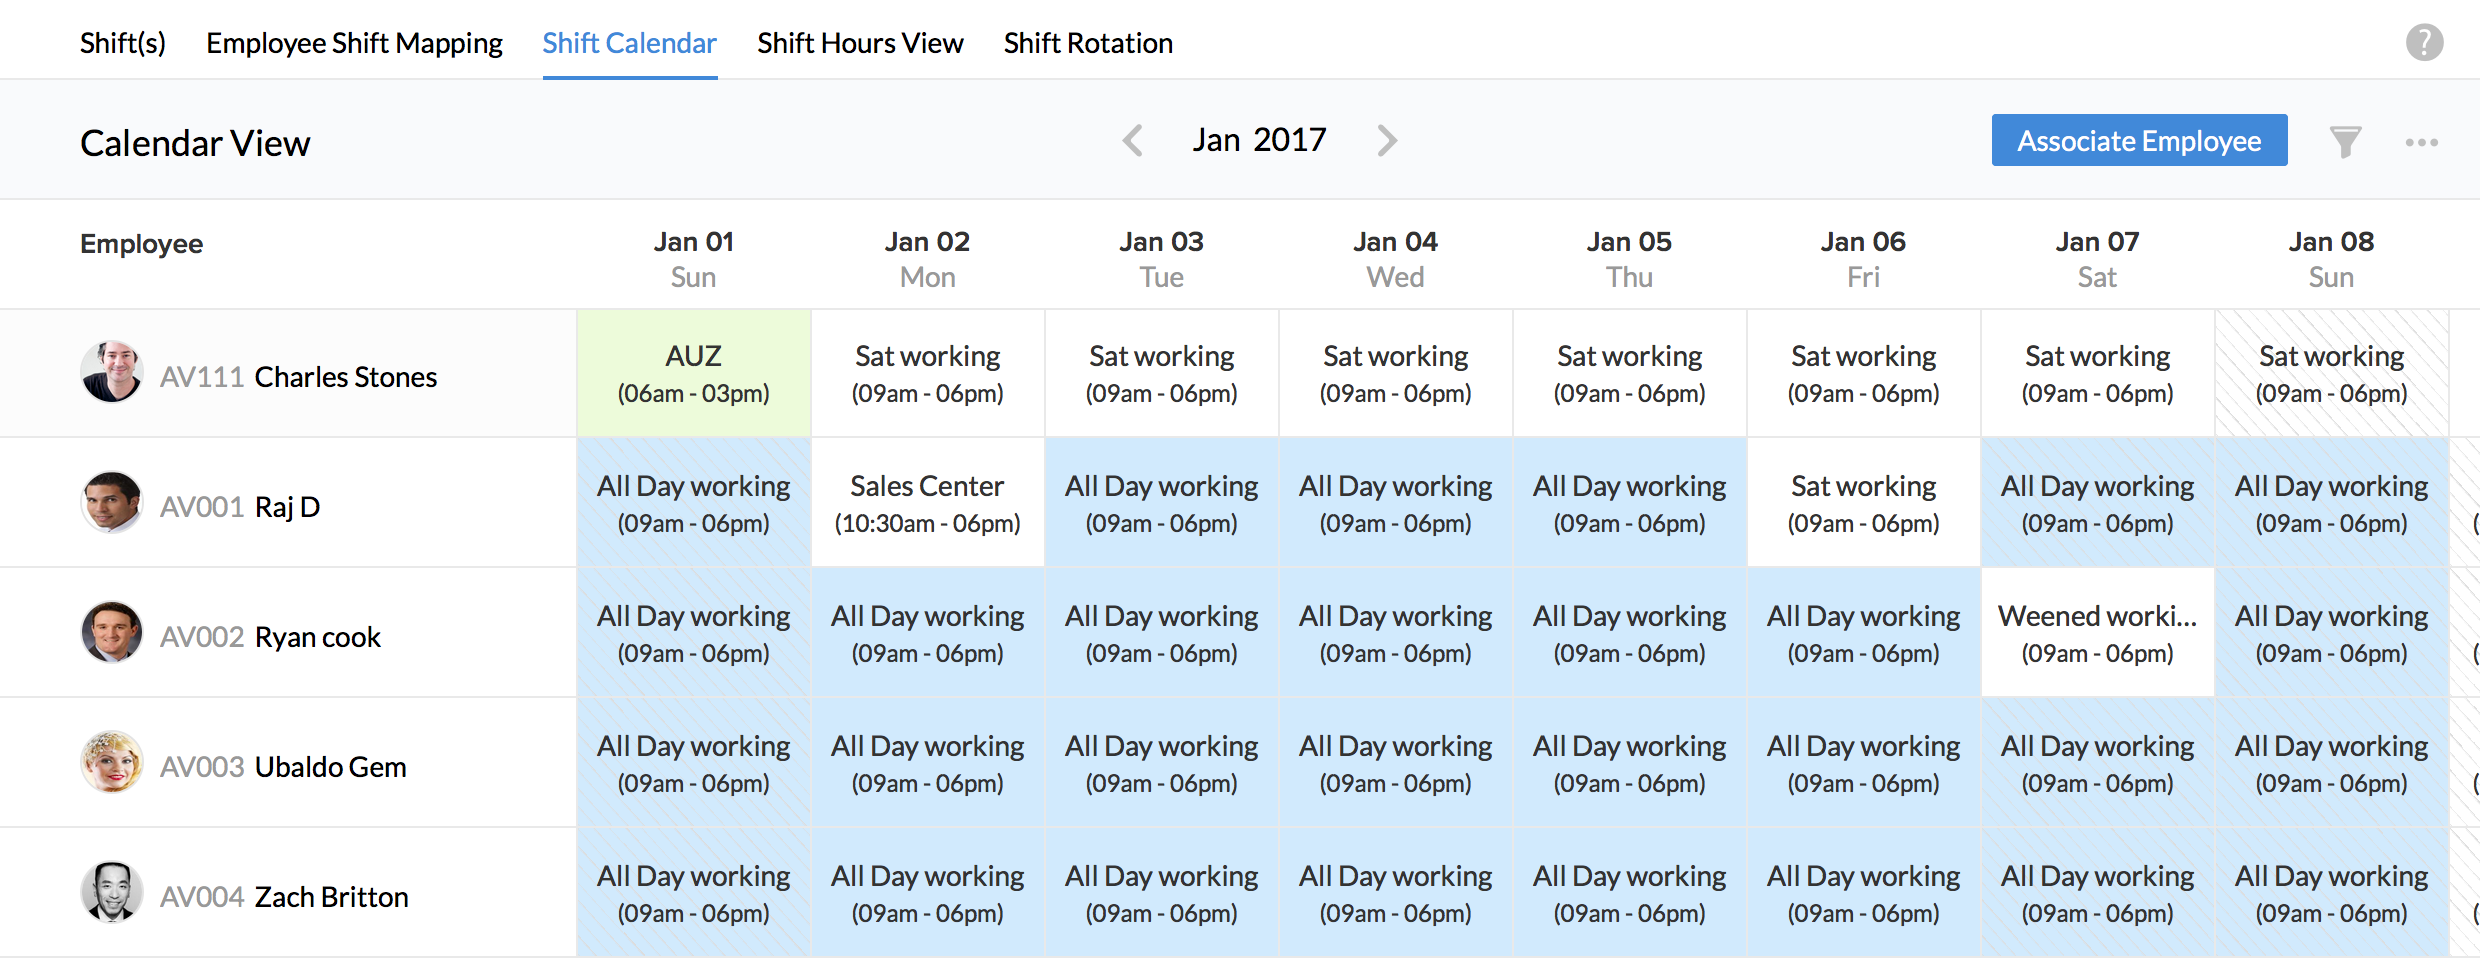Advance to next month with right chevron

1386,140
